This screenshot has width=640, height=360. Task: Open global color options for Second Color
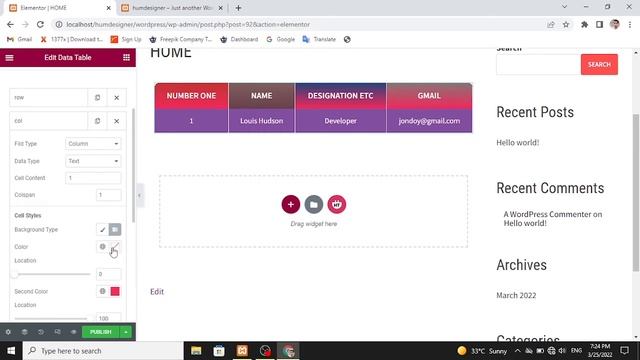[102, 291]
